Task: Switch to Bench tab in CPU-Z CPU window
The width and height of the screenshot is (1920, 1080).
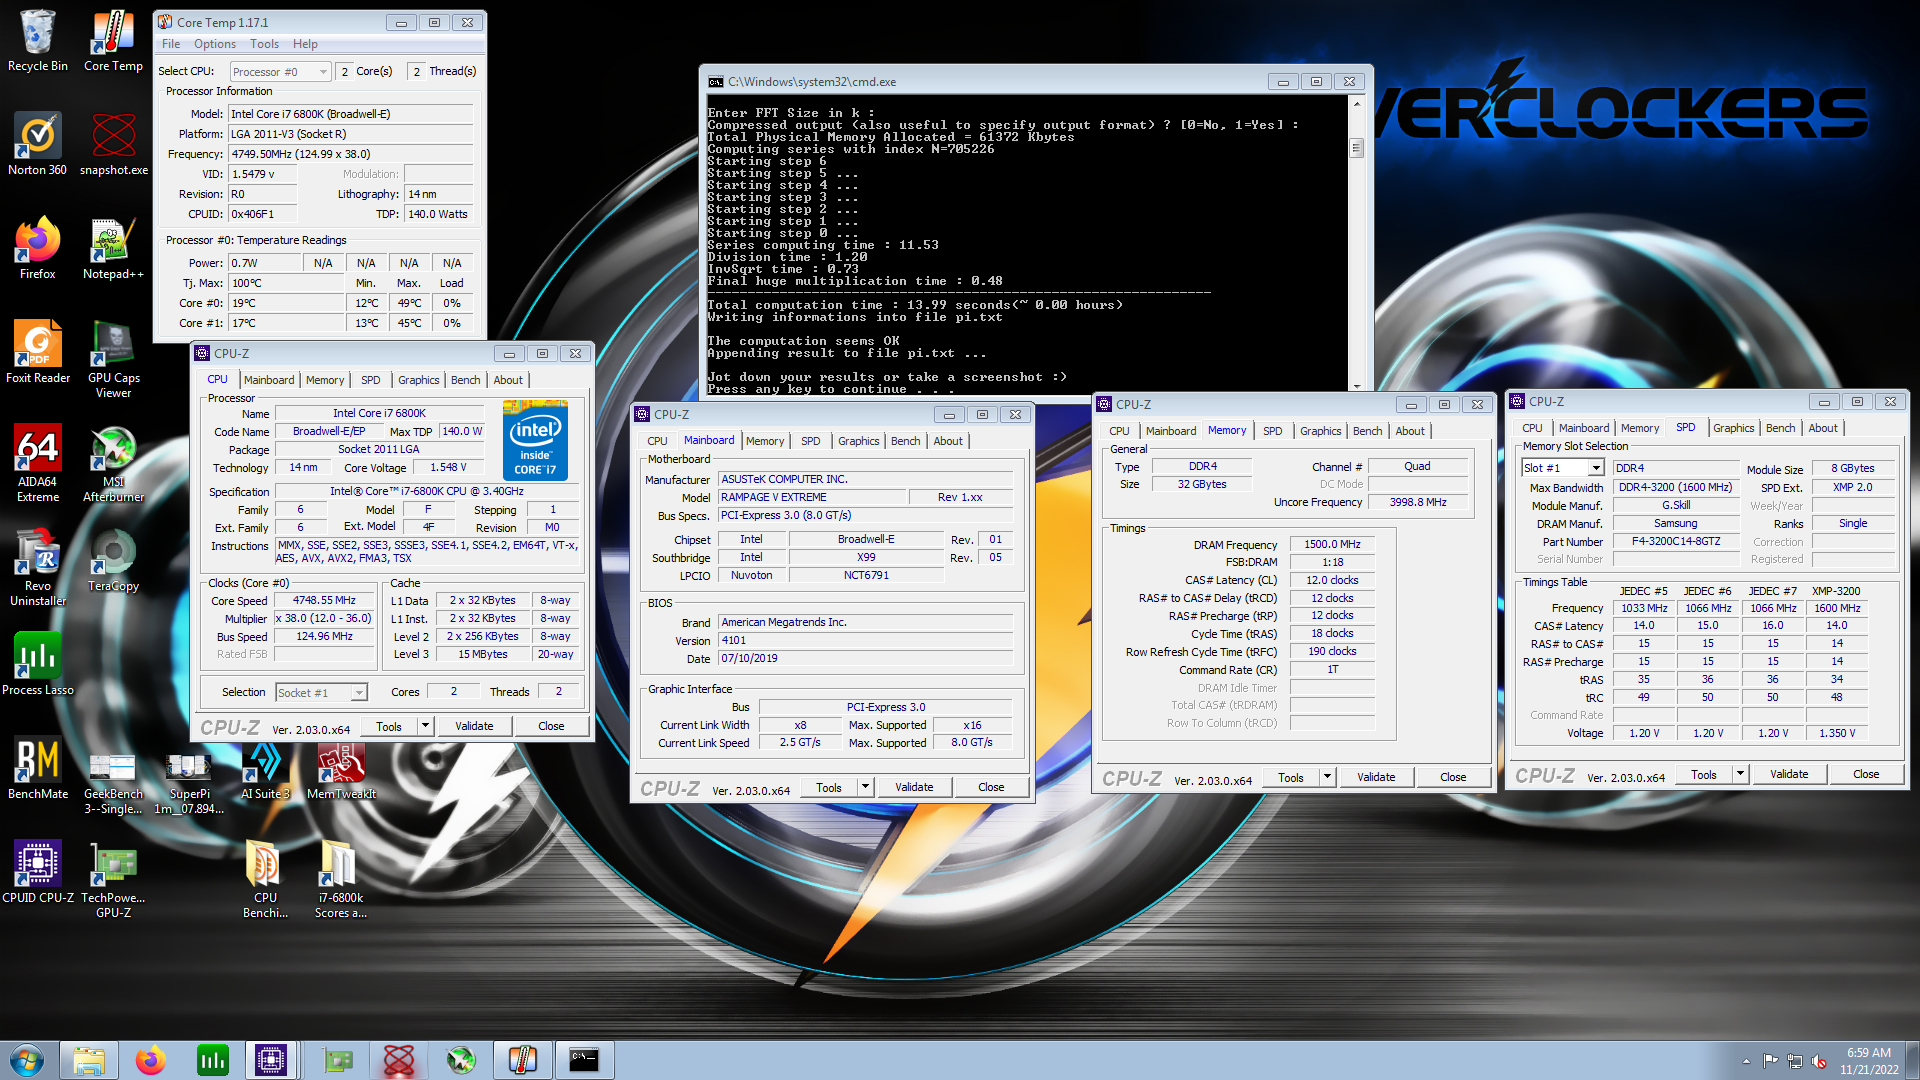Action: (x=465, y=380)
